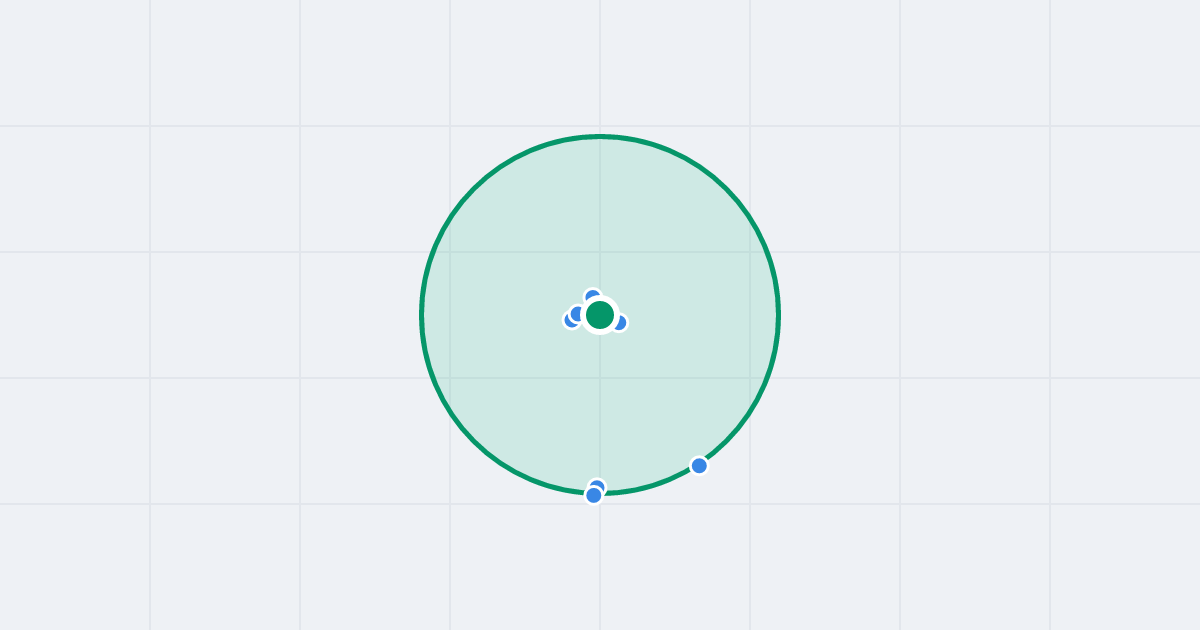Screen dimensions: 1200x630
Task: Select the front blue dot at the circle's bottom
Action: tap(594, 495)
